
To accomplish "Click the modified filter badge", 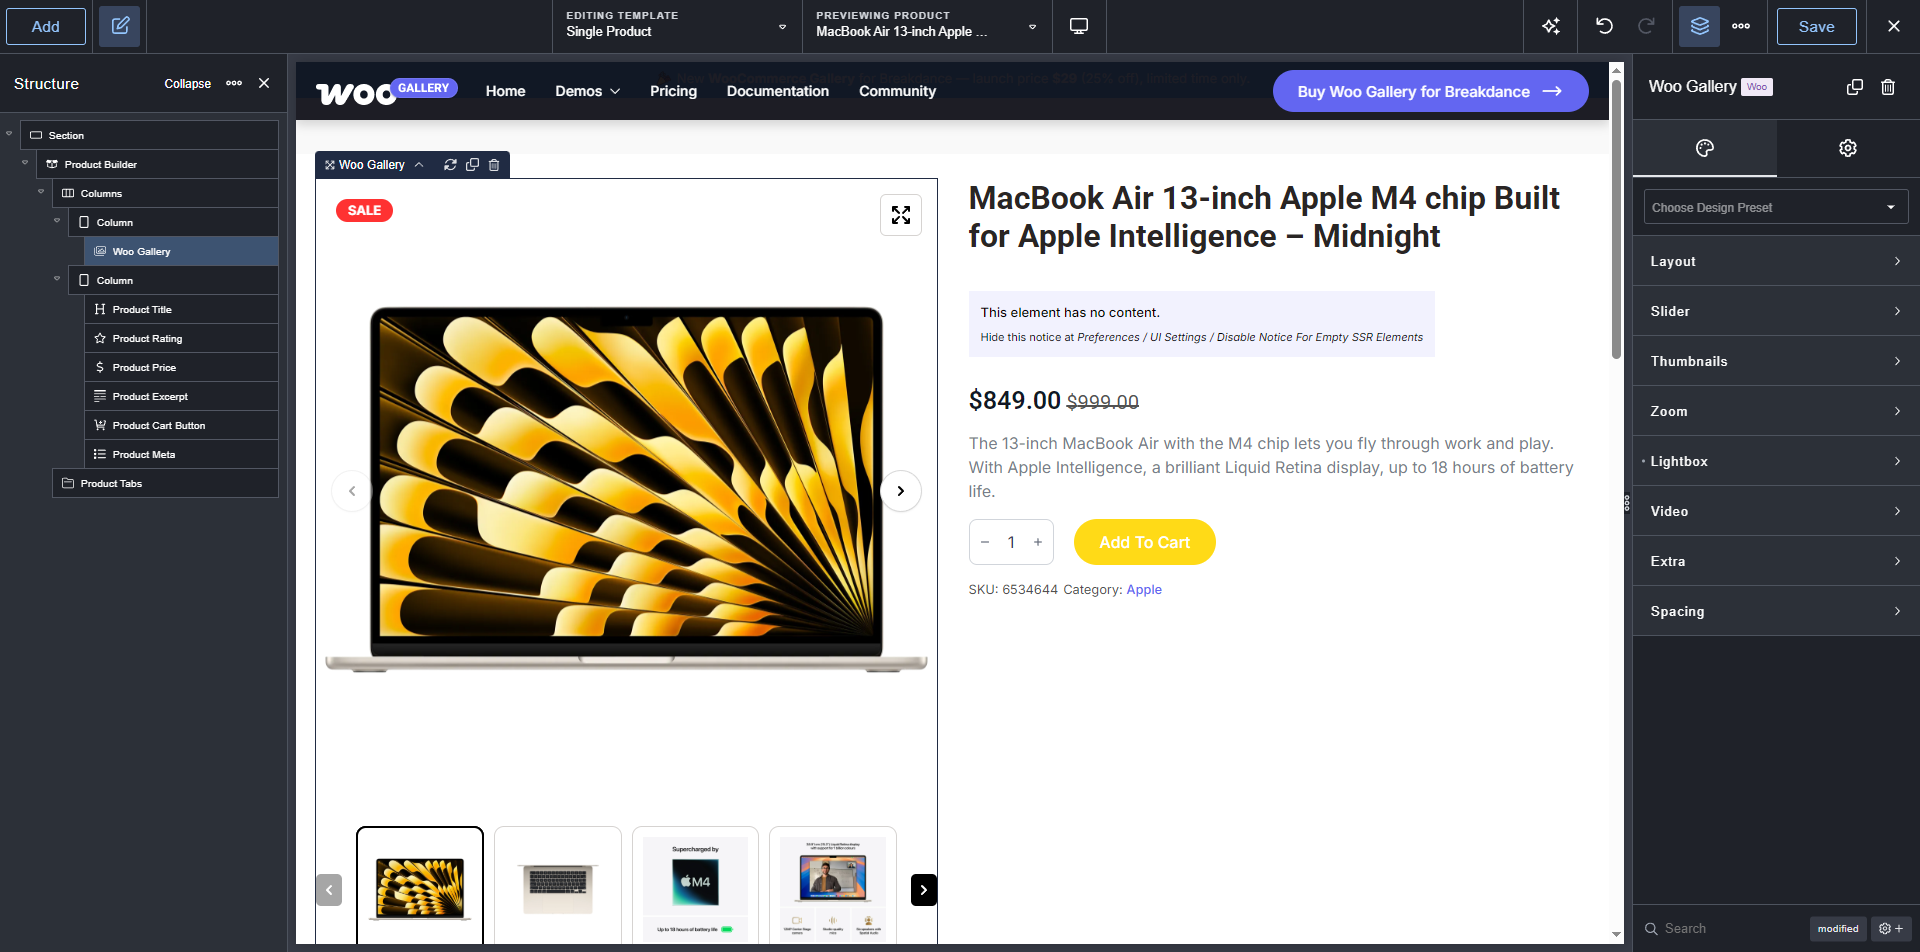I will click(1838, 929).
